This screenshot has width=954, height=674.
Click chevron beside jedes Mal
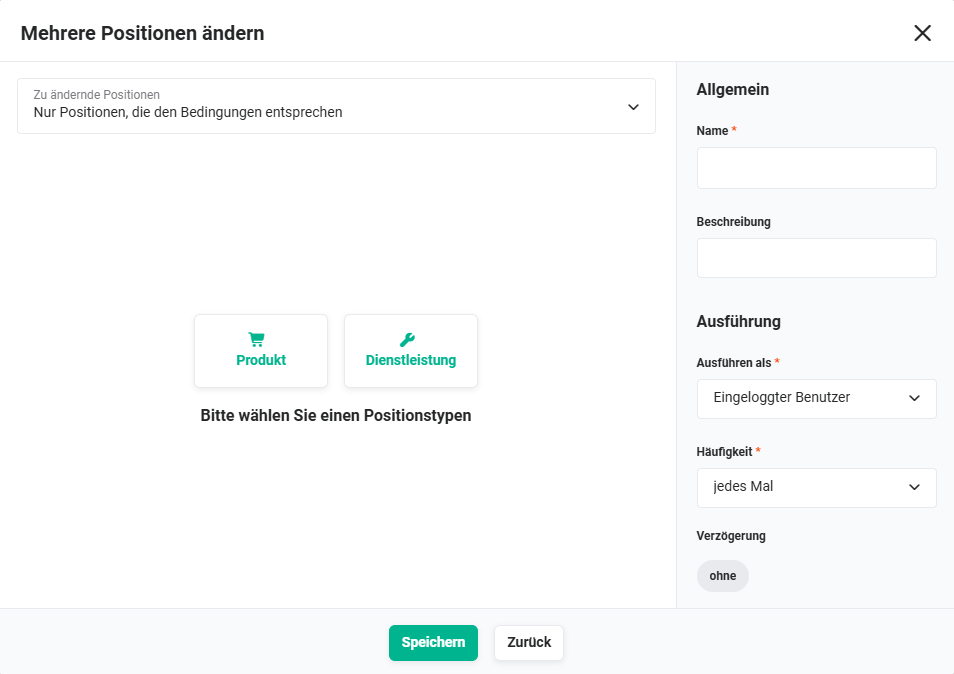(914, 487)
